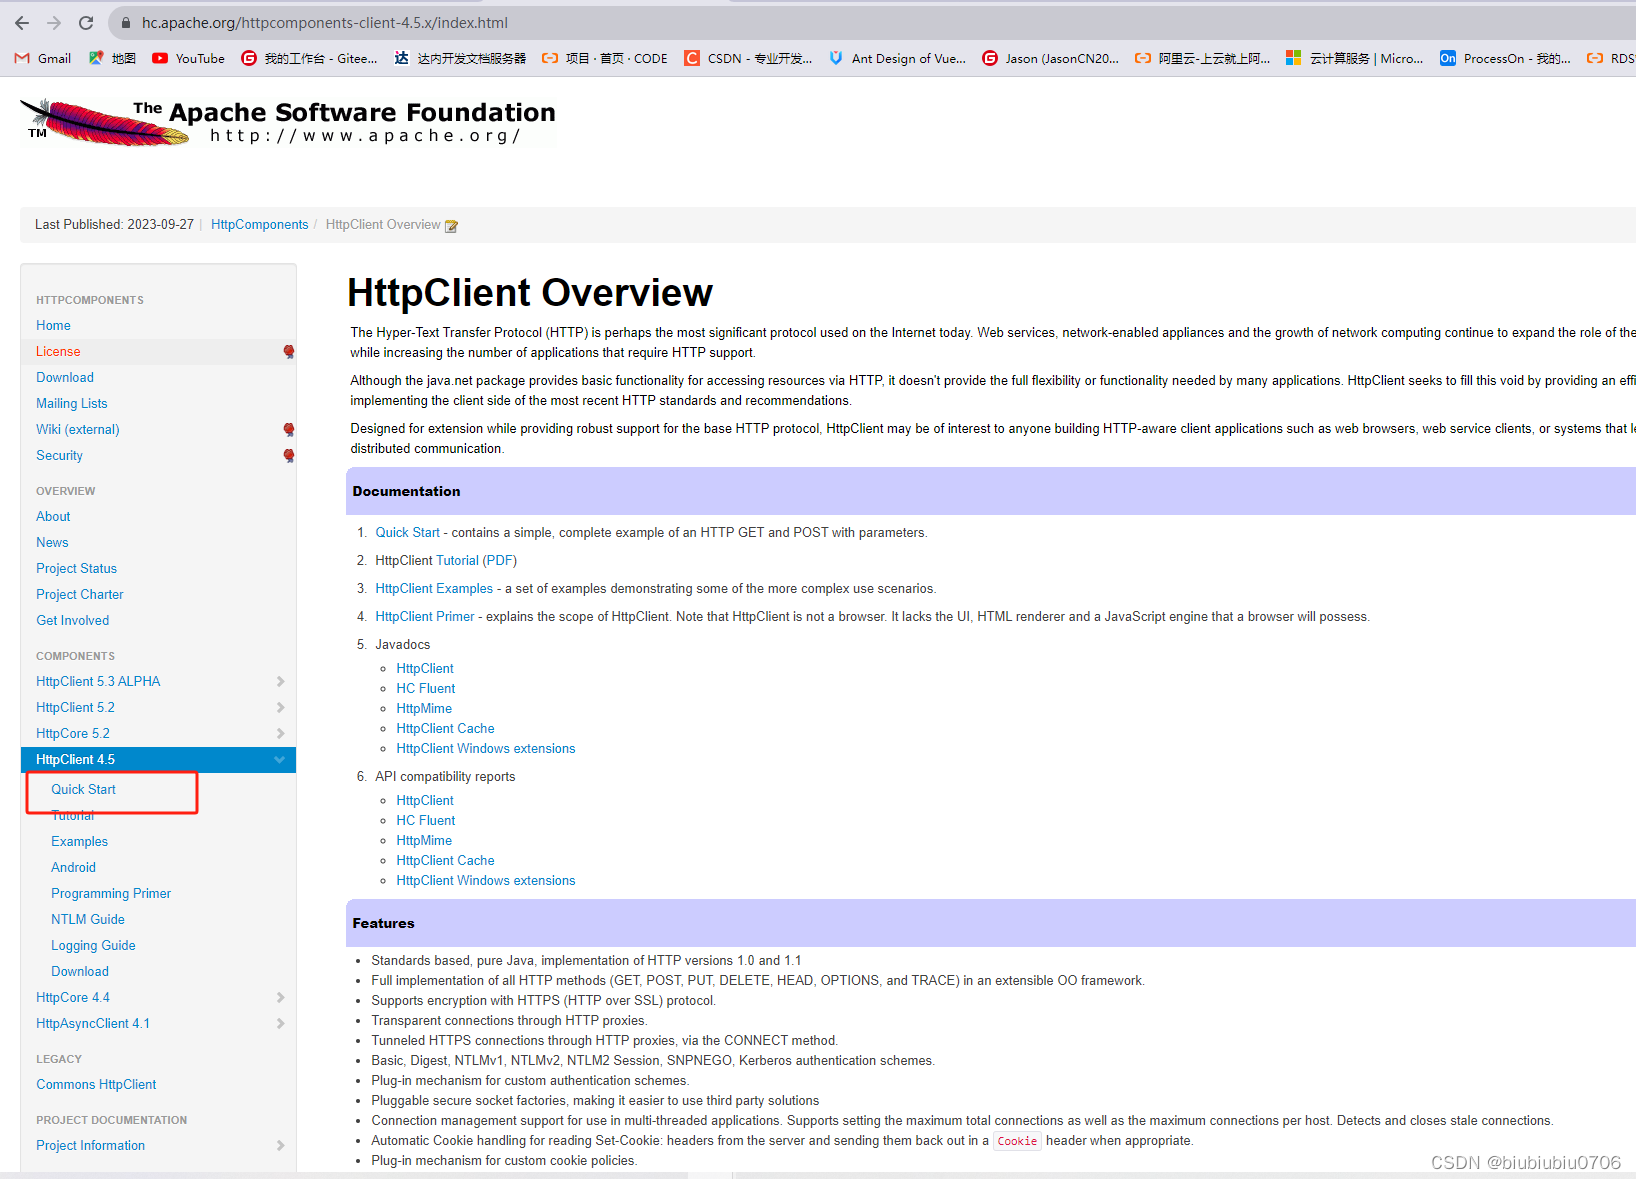The width and height of the screenshot is (1636, 1179).
Task: Expand the Project Information entry
Action: coord(280,1145)
